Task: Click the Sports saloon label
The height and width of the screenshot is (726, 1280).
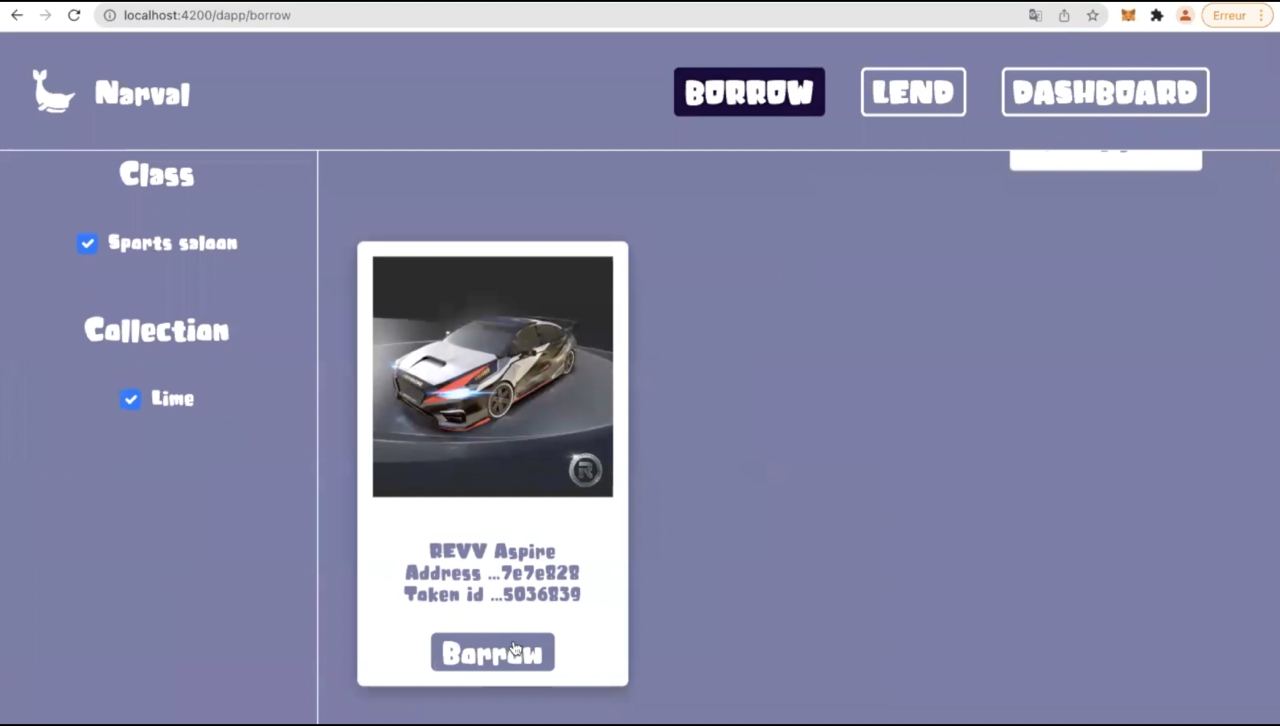Action: click(173, 243)
